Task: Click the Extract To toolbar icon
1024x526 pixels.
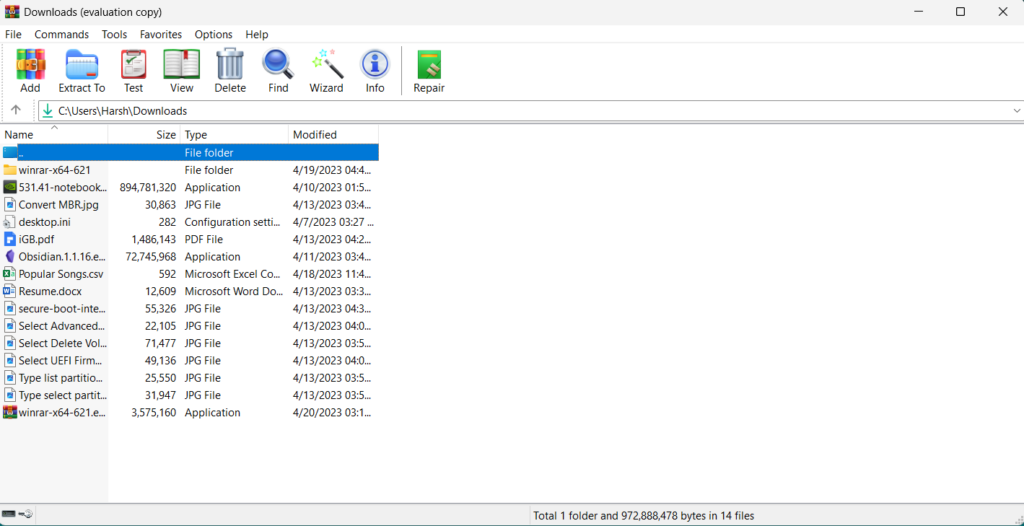Action: click(81, 71)
